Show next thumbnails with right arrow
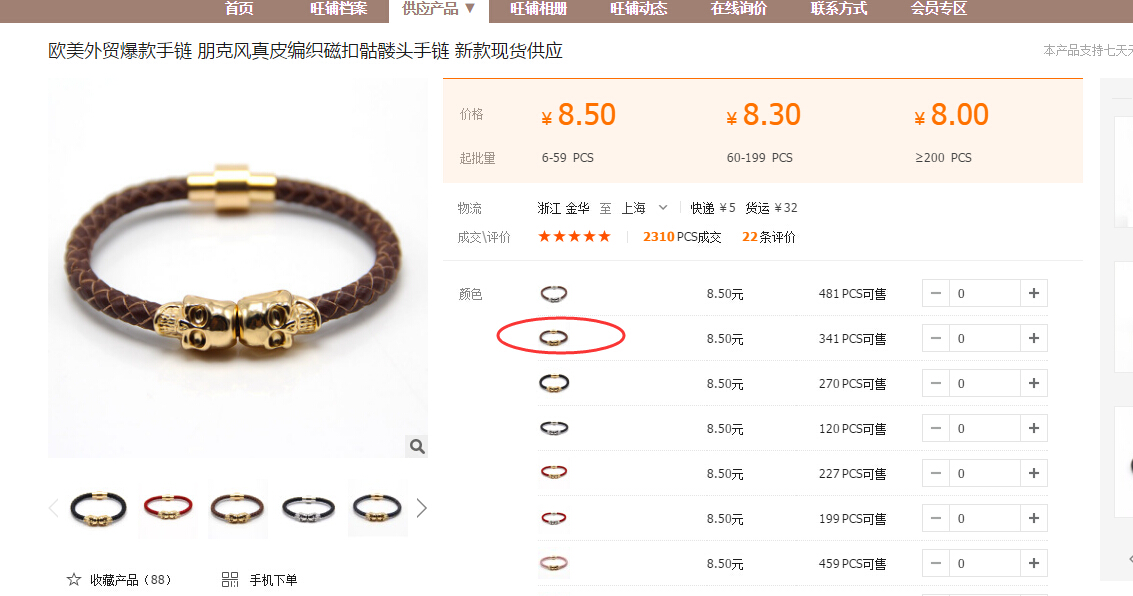Screen dimensions: 1133x596 pyautogui.click(x=422, y=509)
